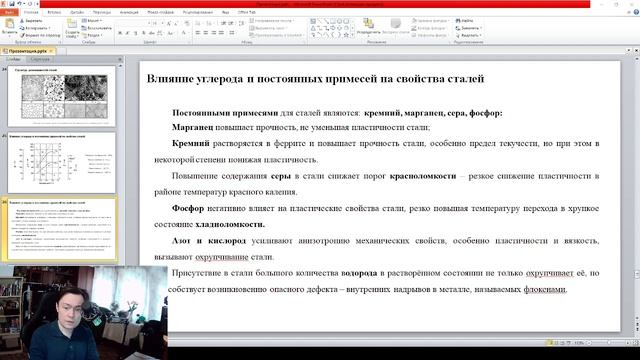Click the word 'флокенами' in slide text
This screenshot has width=640, height=360.
[545, 289]
